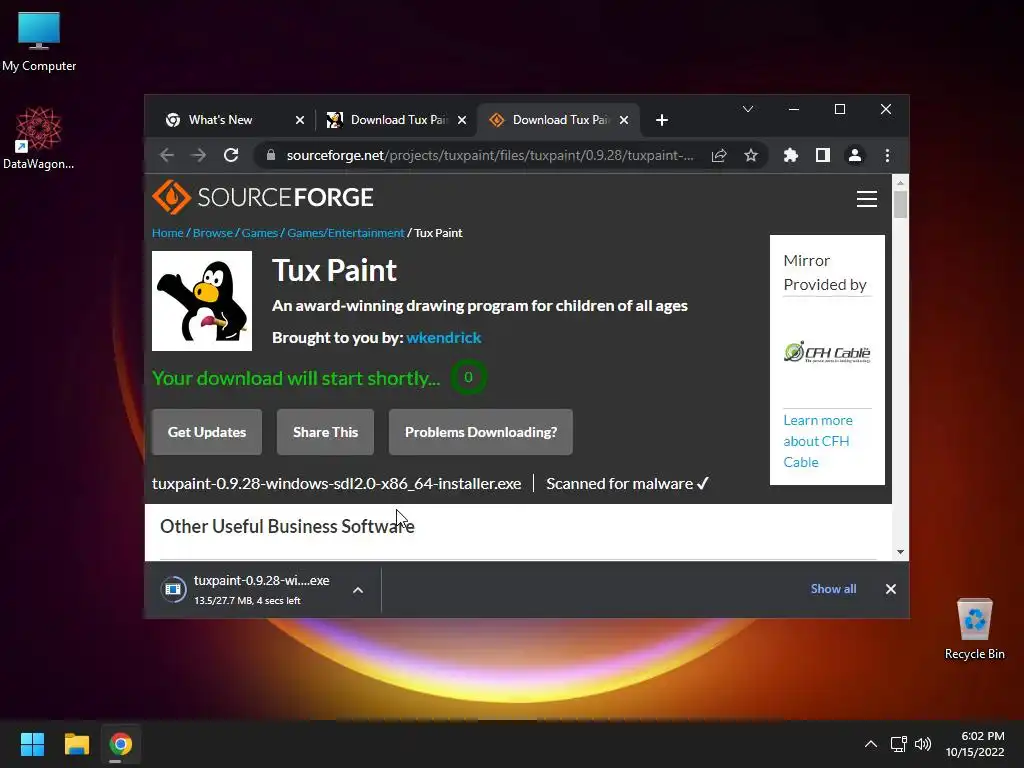Open the Browse breadcrumb link
The image size is (1024, 768).
point(213,233)
